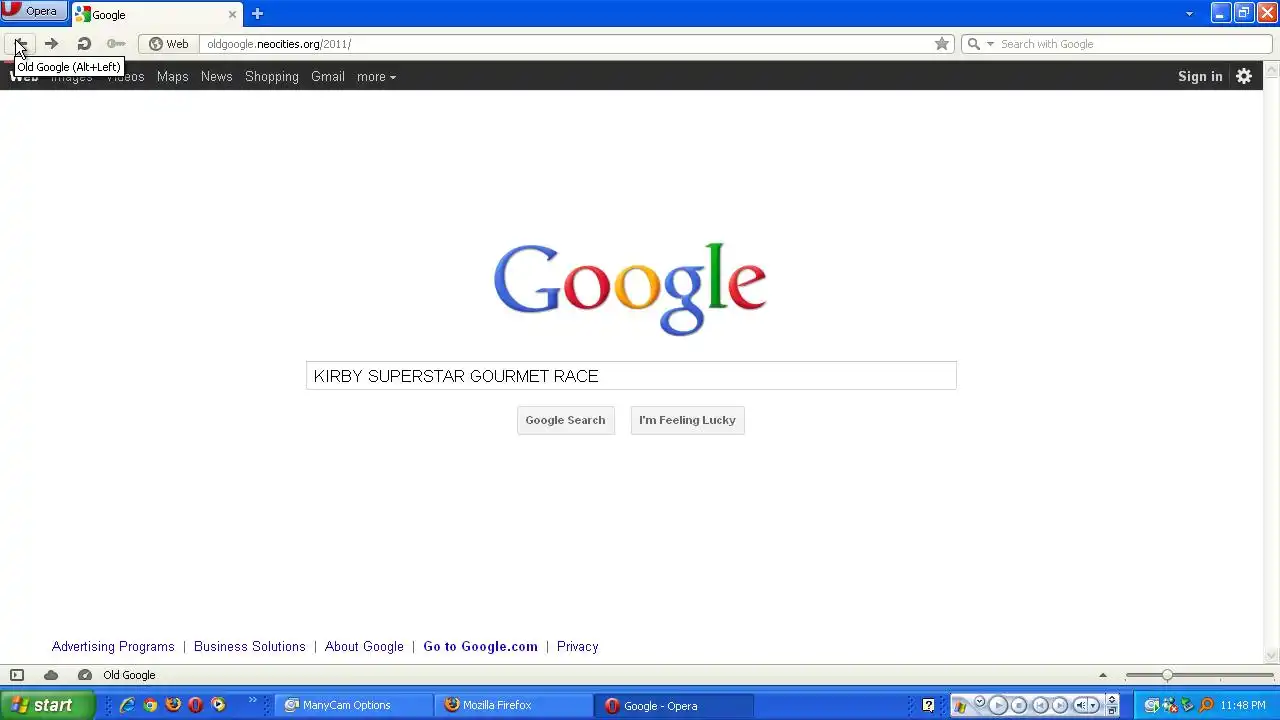Open the media player volume dropdown arrow

[1093, 705]
